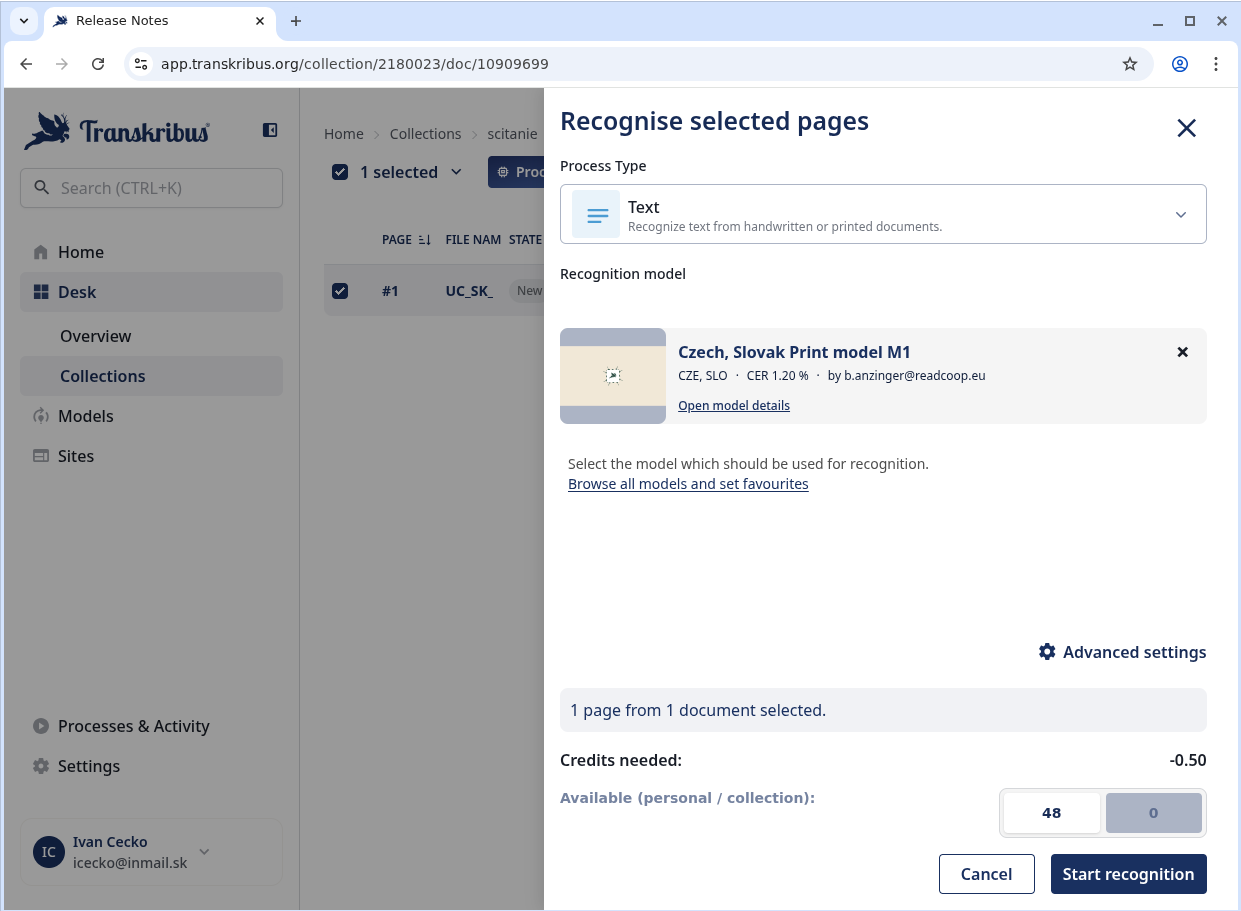Open the Chrome three-dot menu
This screenshot has height=911, width=1241.
pos(1216,64)
